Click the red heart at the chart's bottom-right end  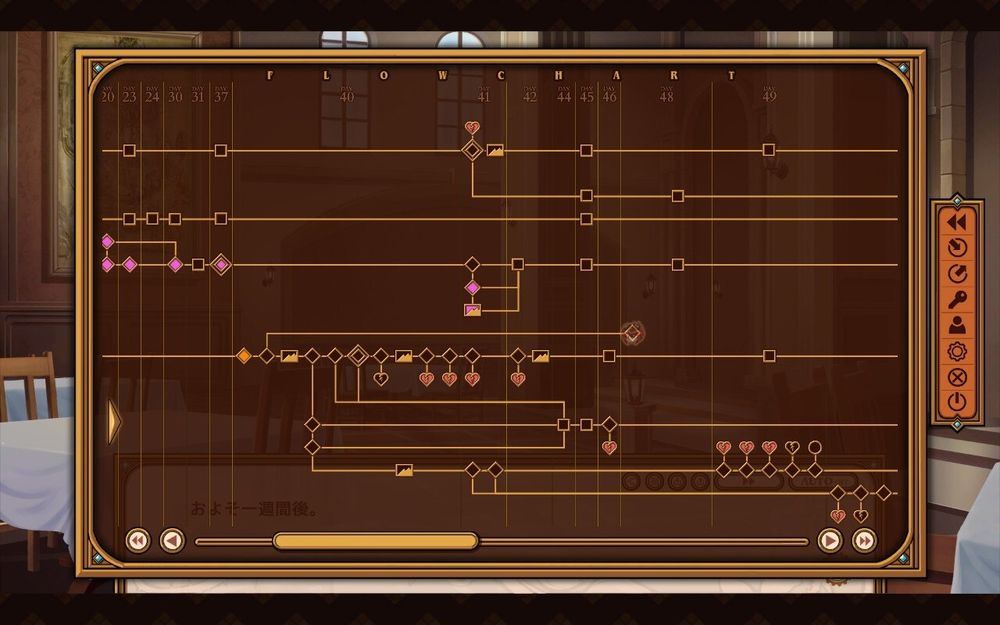837,516
